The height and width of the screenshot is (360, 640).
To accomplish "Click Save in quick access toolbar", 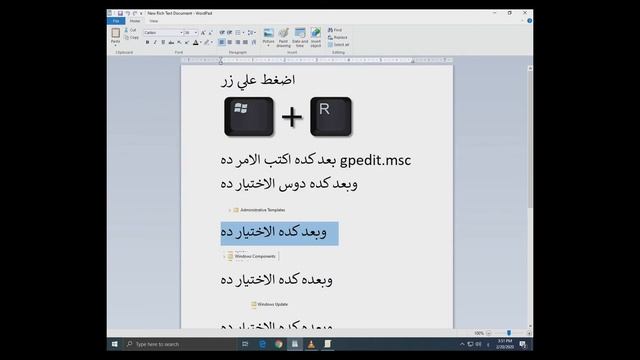I will [120, 13].
